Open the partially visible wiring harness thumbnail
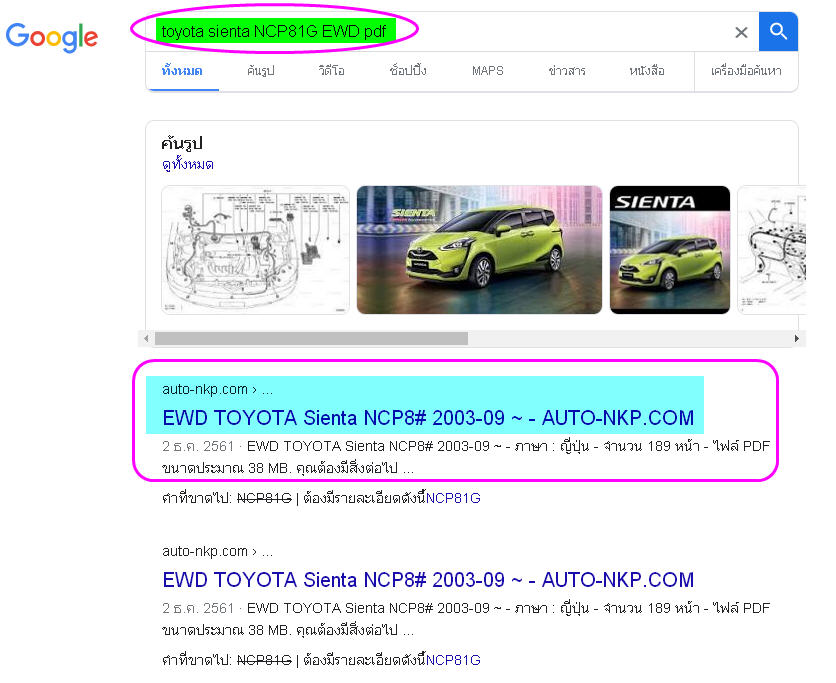This screenshot has width=836, height=683. point(771,250)
